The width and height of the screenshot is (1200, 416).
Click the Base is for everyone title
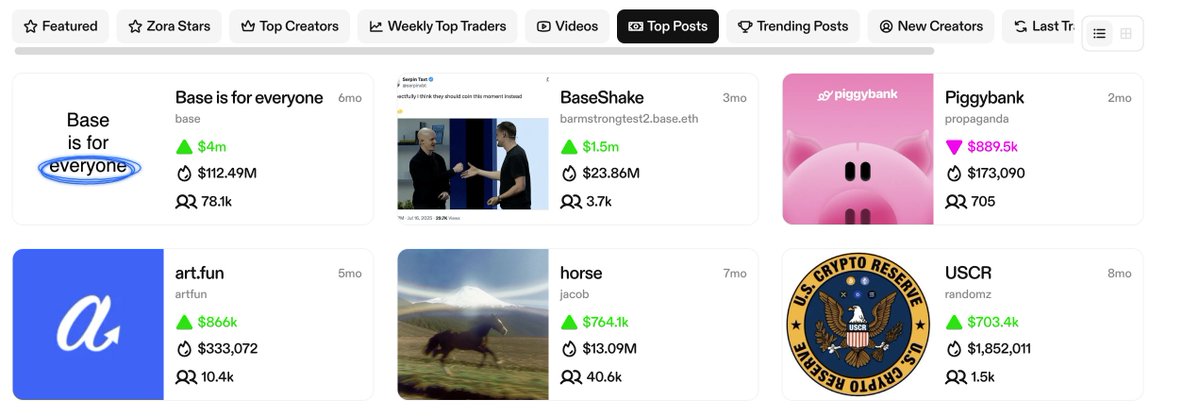(x=249, y=98)
